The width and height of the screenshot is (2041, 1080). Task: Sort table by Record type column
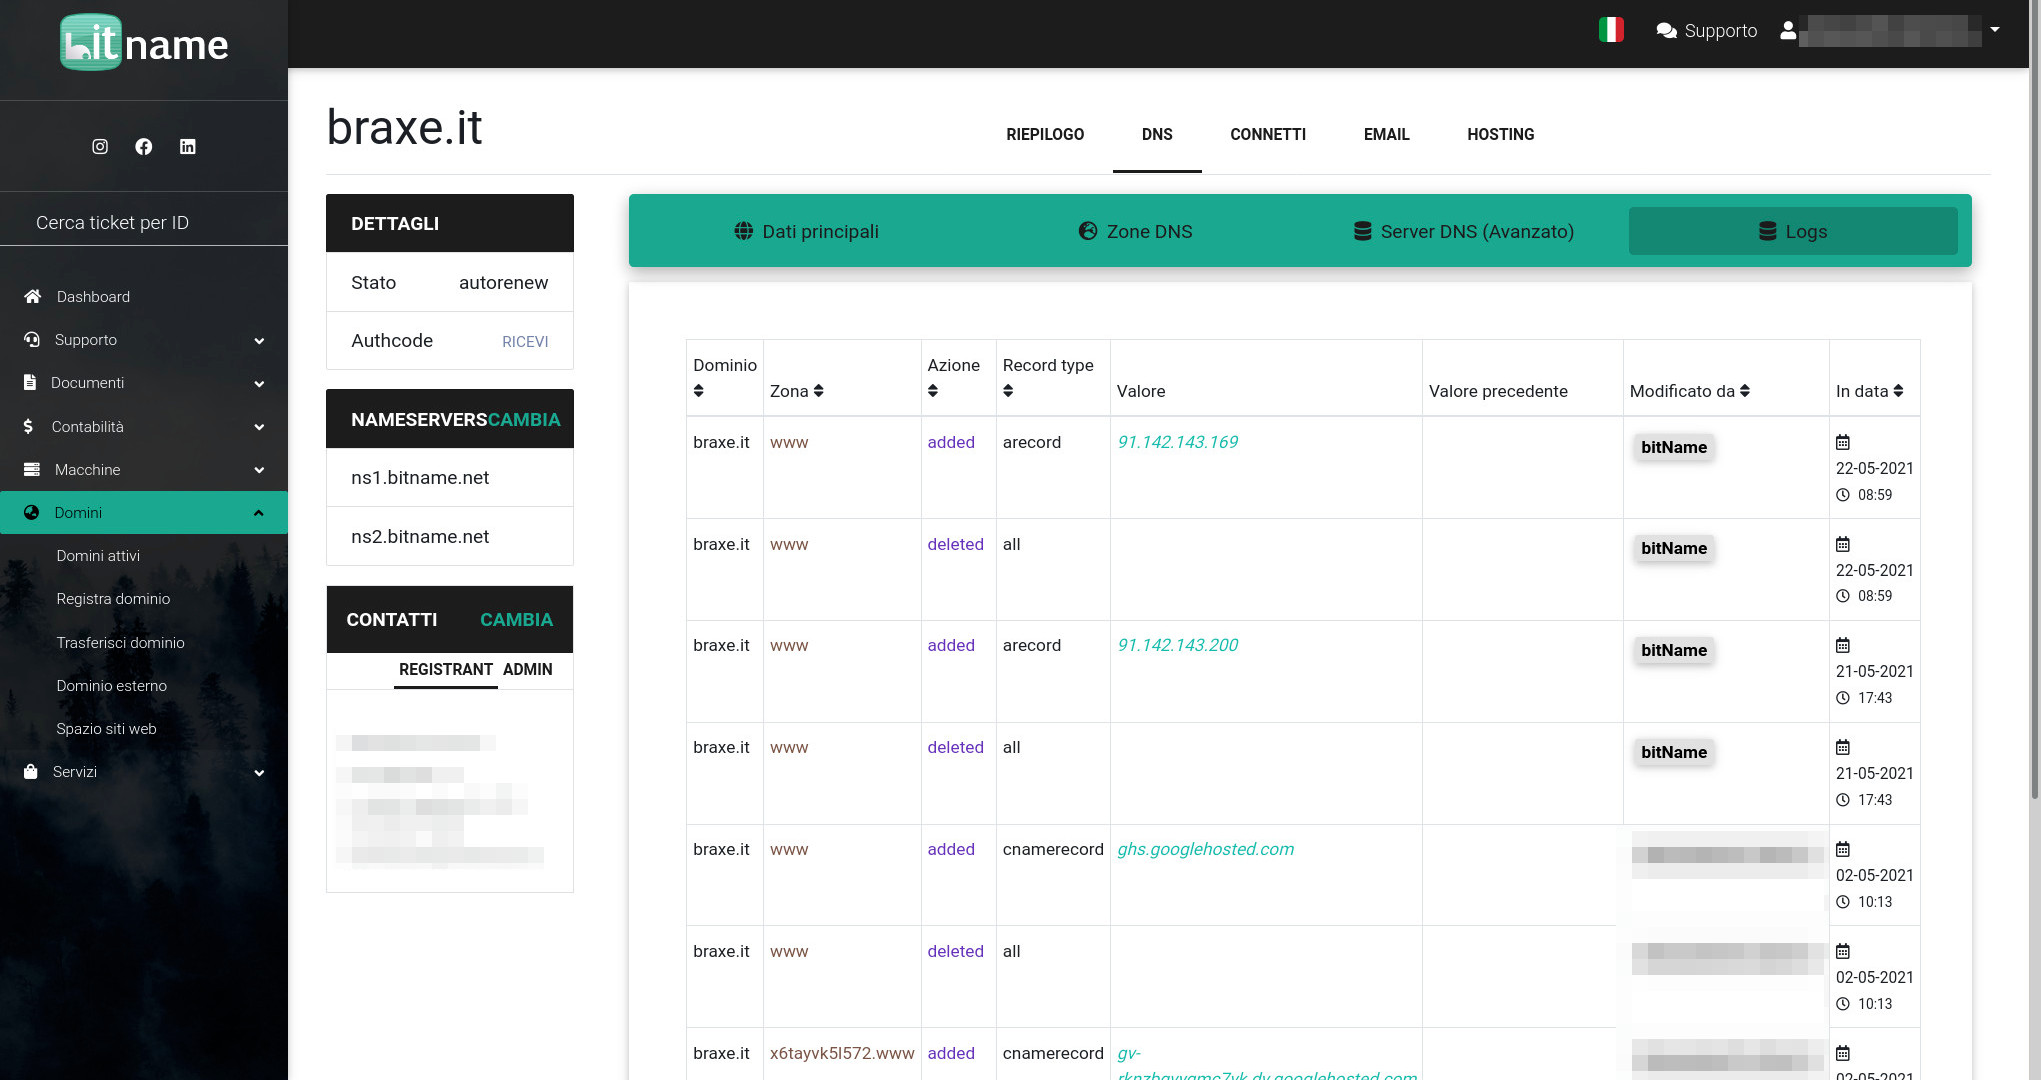pos(1008,391)
